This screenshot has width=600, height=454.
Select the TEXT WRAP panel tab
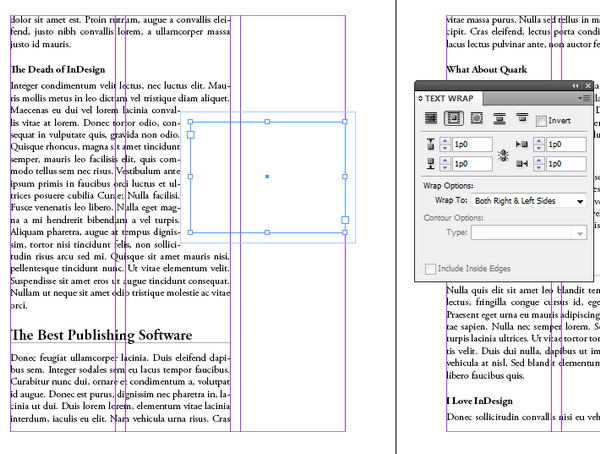(449, 98)
